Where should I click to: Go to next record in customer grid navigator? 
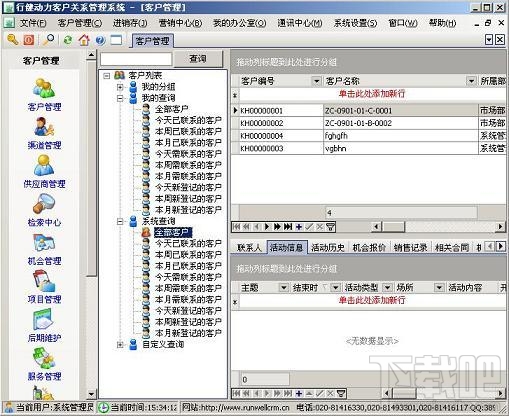267,227
